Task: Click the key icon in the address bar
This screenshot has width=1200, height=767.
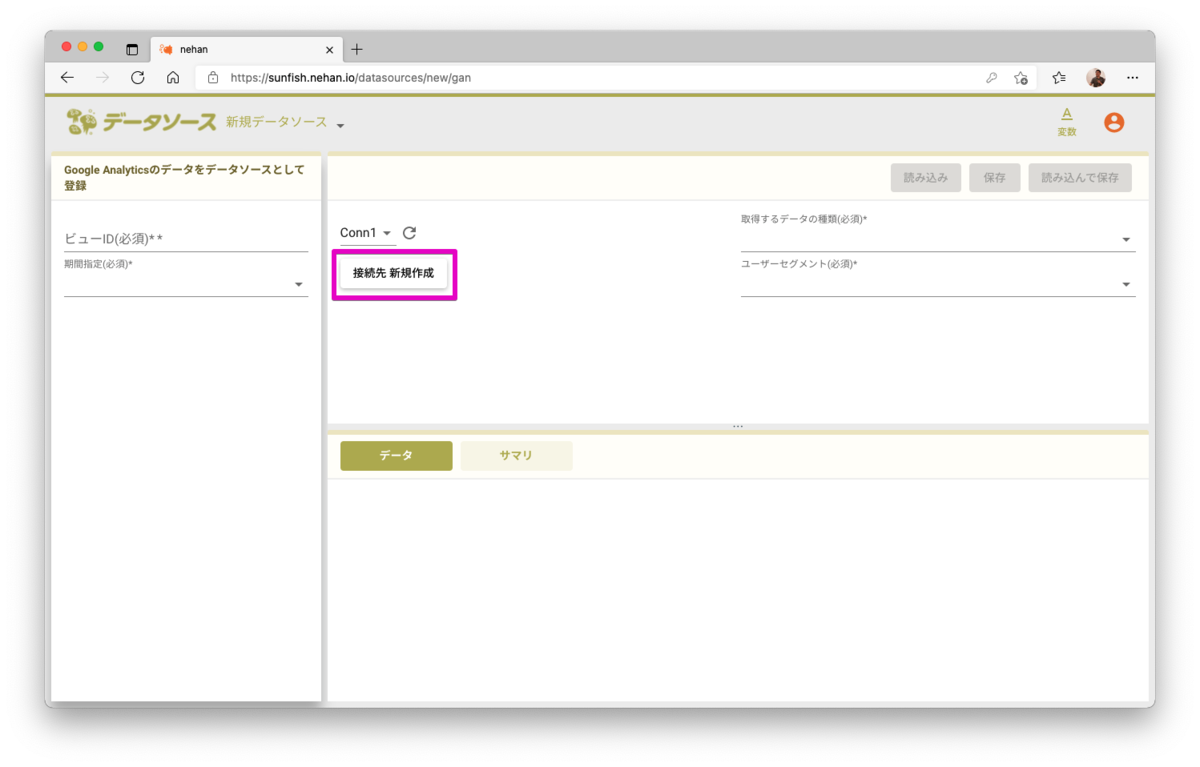Action: [x=991, y=77]
